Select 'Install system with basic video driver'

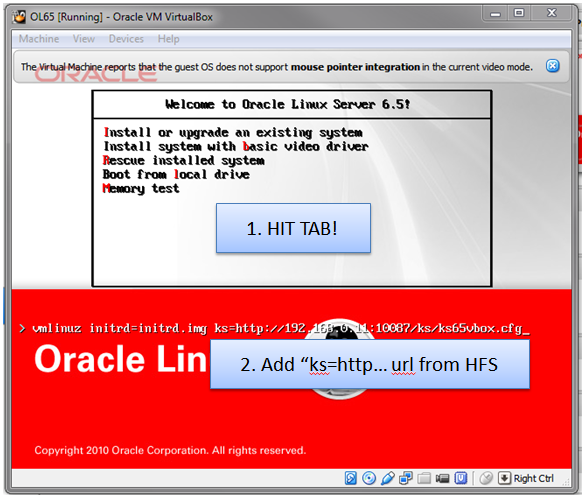click(x=236, y=146)
